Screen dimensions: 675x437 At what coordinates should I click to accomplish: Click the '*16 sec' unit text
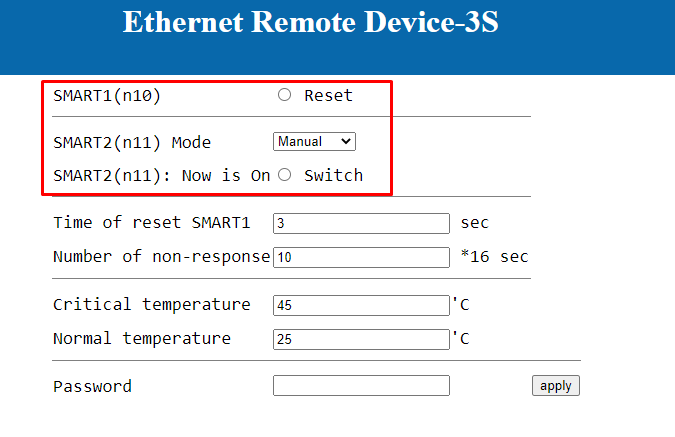[494, 256]
